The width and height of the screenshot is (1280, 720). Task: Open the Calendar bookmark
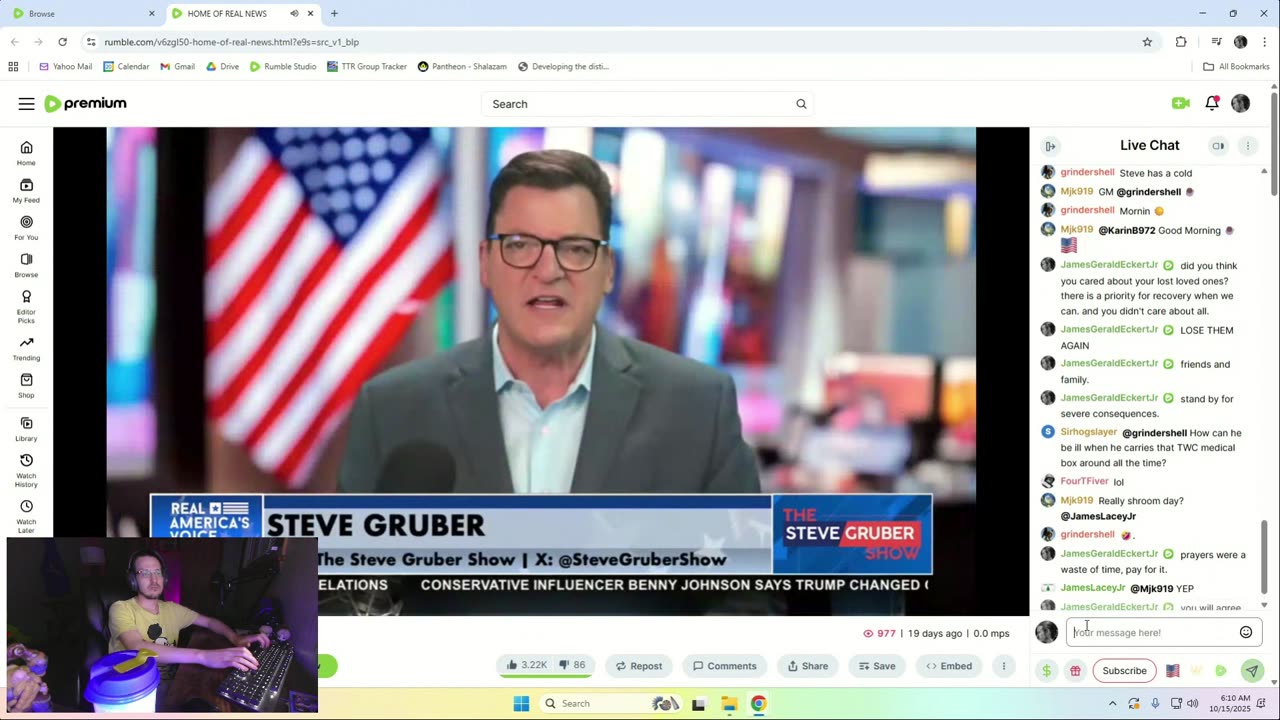[x=126, y=67]
